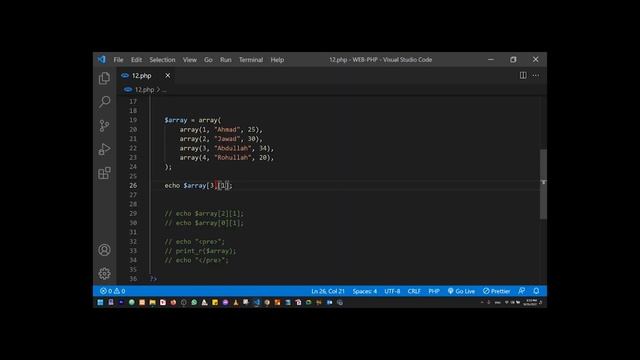Open errors and warnings count in status bar
Viewport: 640px width, 360px height.
pos(113,291)
